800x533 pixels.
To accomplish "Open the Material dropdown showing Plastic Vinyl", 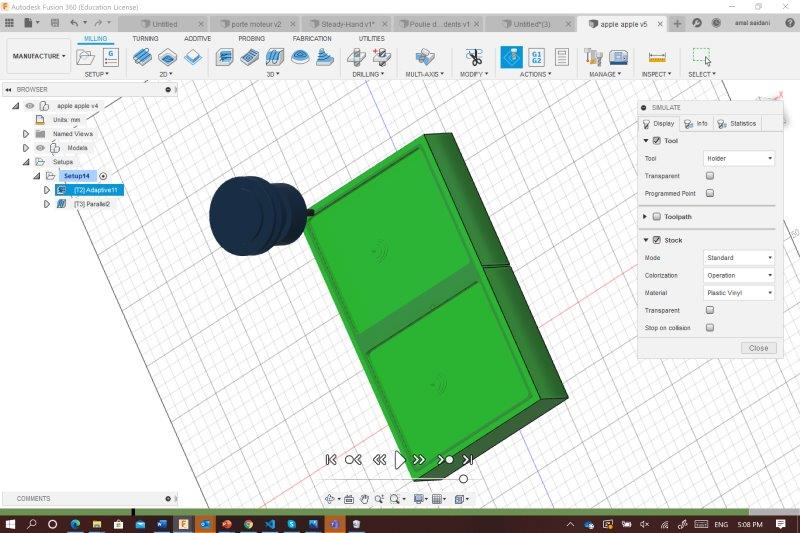I will coord(738,293).
